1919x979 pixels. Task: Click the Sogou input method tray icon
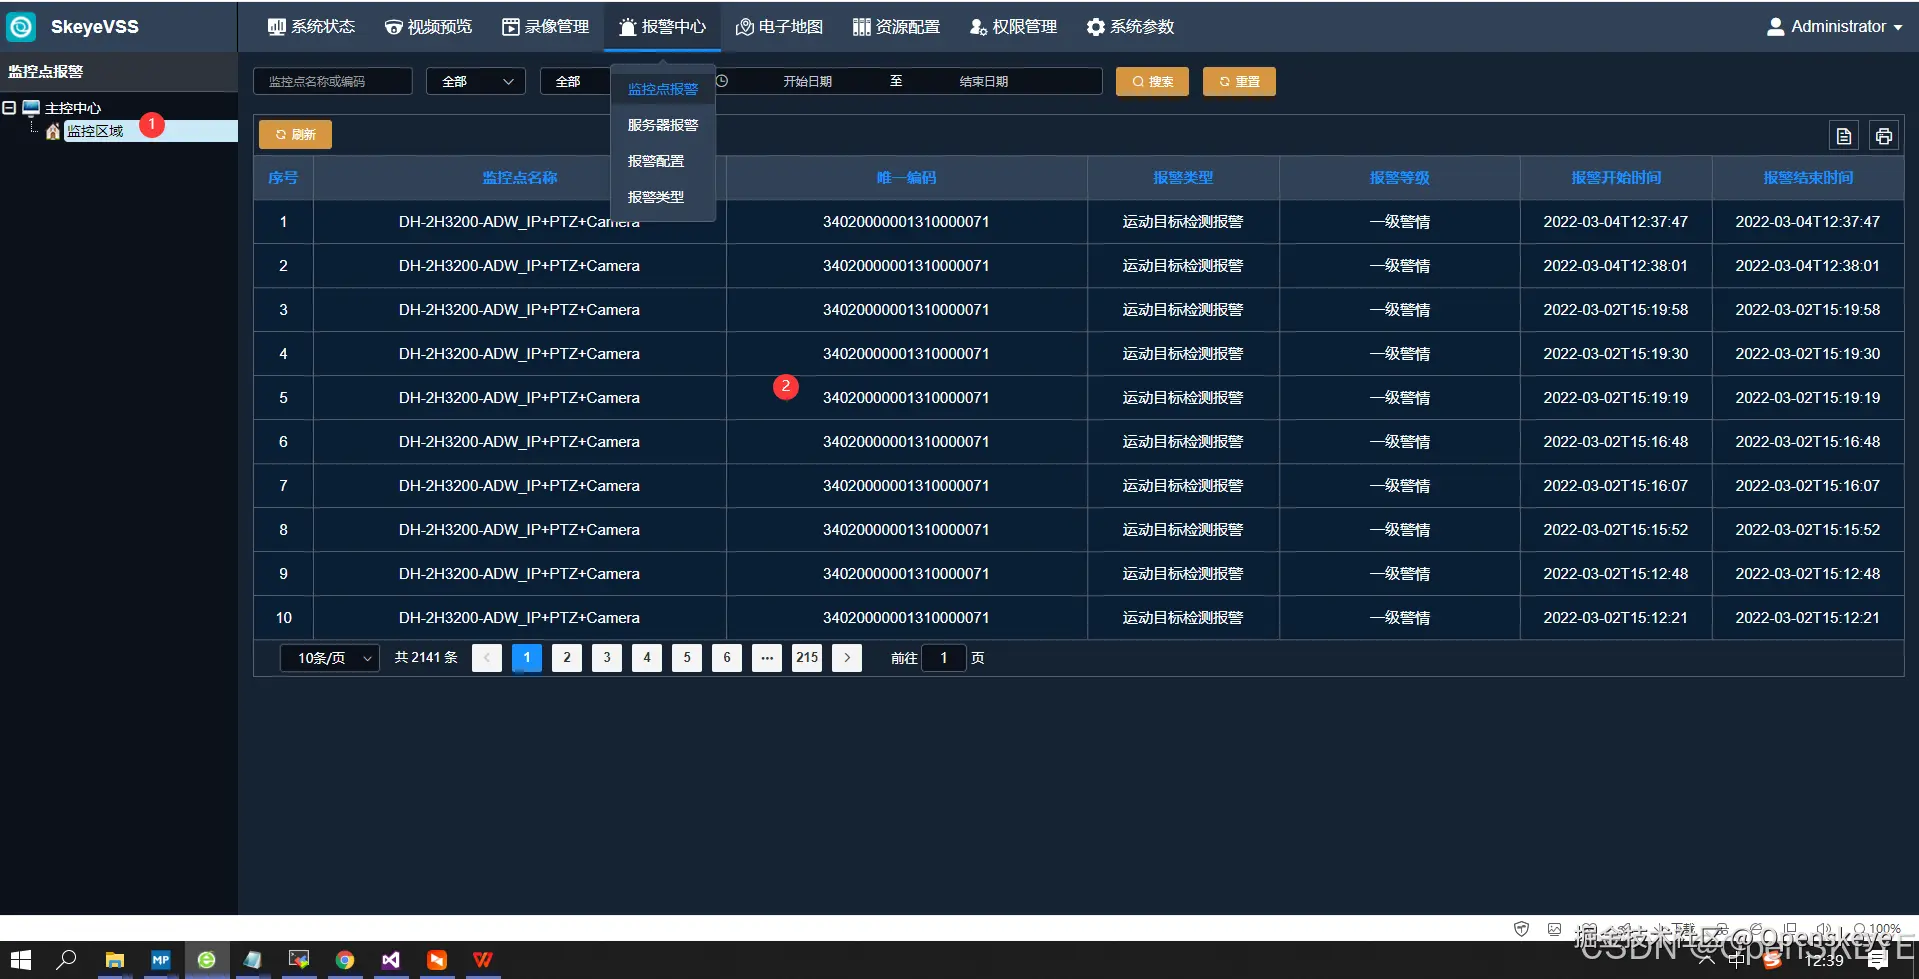click(x=1772, y=961)
